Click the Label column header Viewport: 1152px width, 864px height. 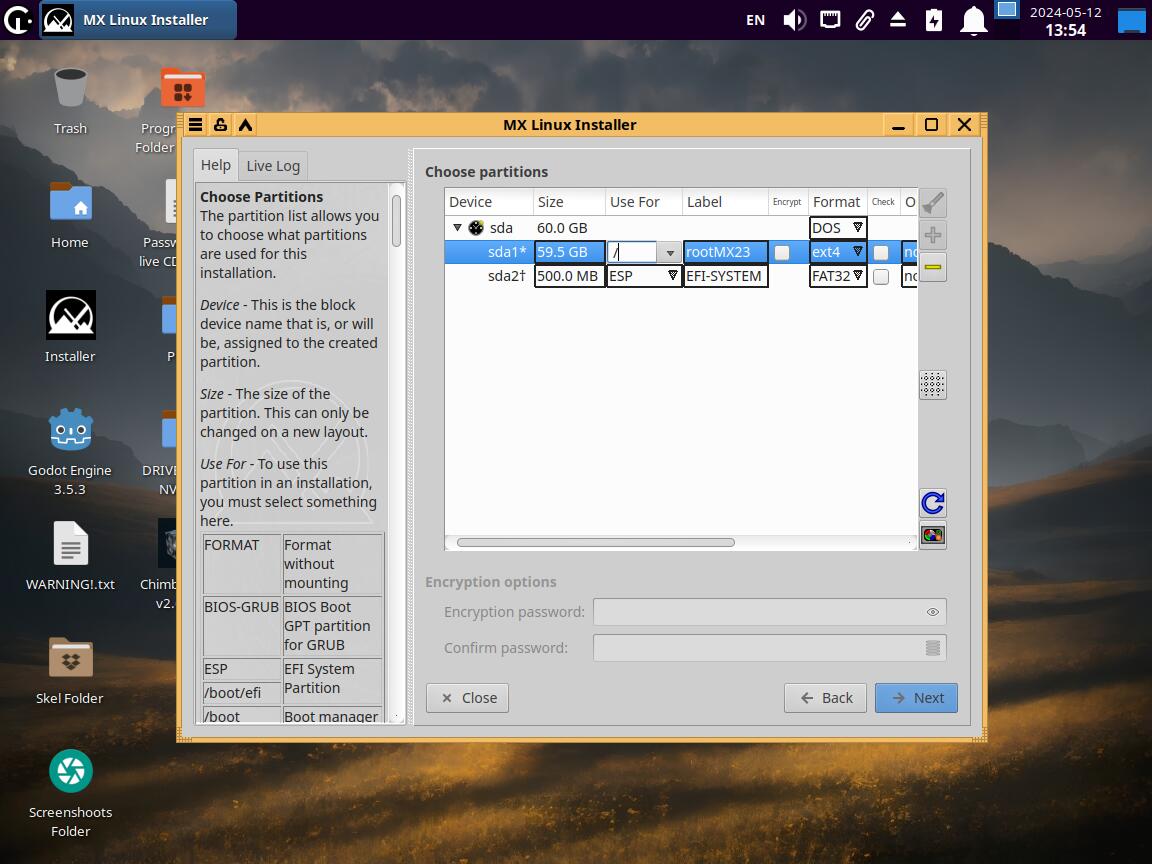click(725, 202)
